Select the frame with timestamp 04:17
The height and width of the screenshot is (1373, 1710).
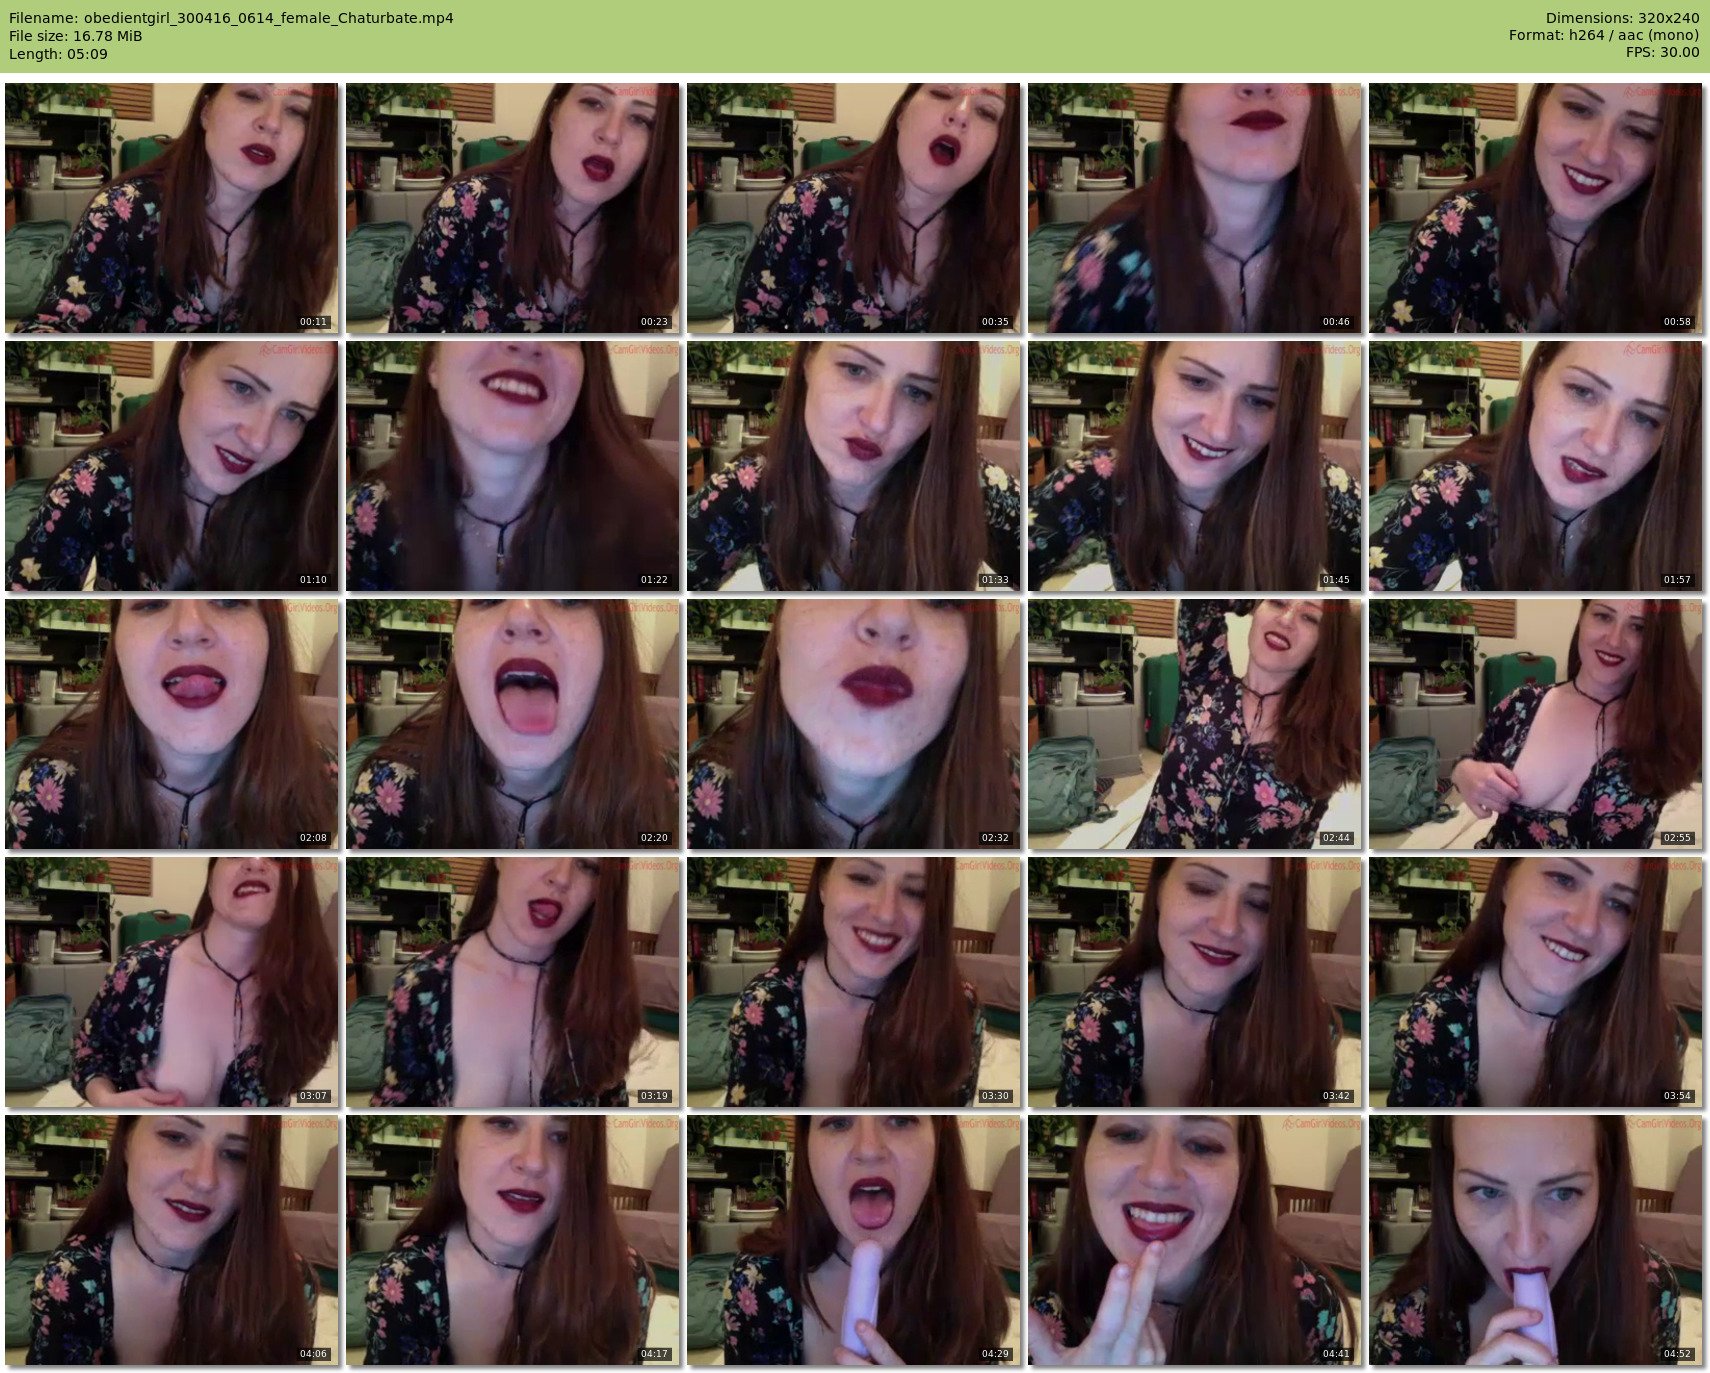(512, 1240)
